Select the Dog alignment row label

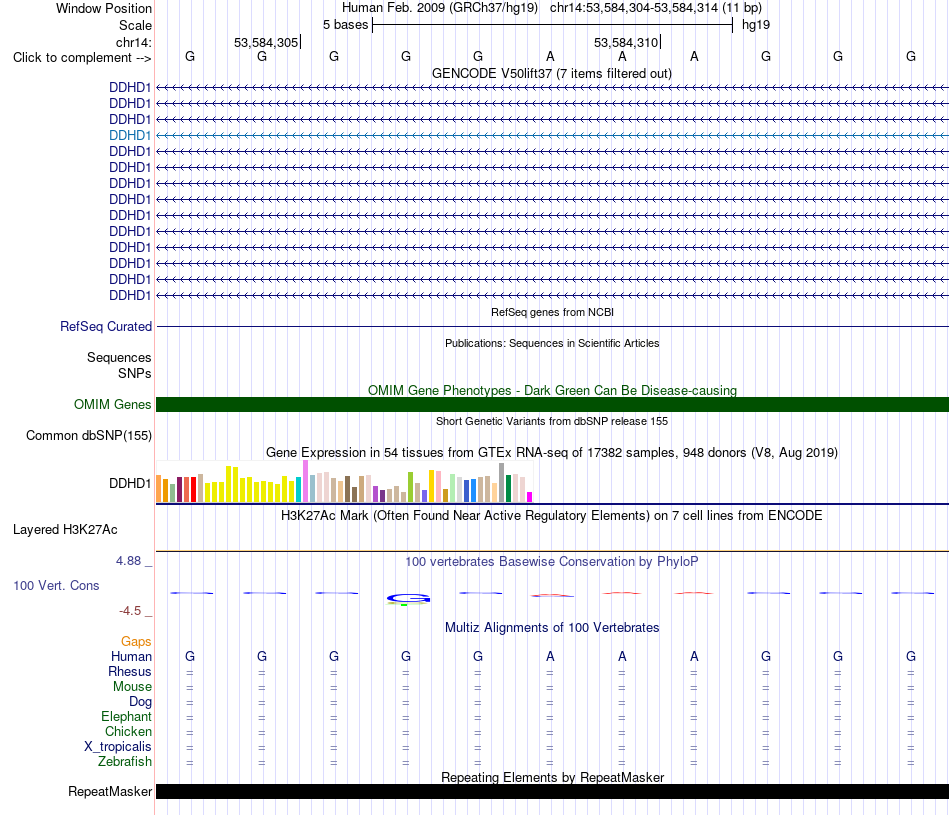(140, 702)
